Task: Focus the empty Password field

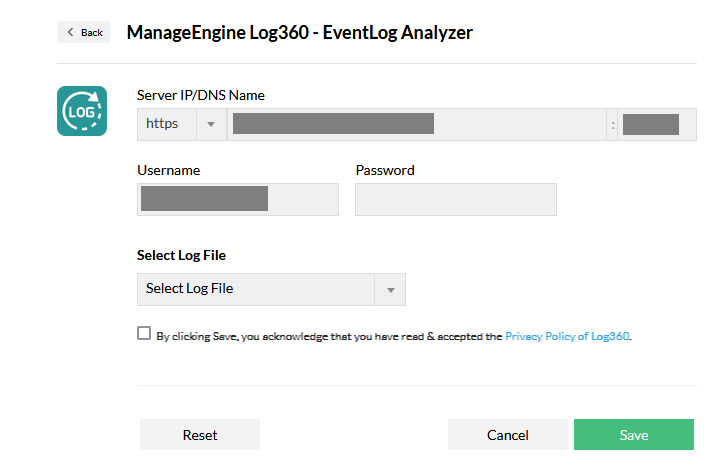Action: click(455, 199)
